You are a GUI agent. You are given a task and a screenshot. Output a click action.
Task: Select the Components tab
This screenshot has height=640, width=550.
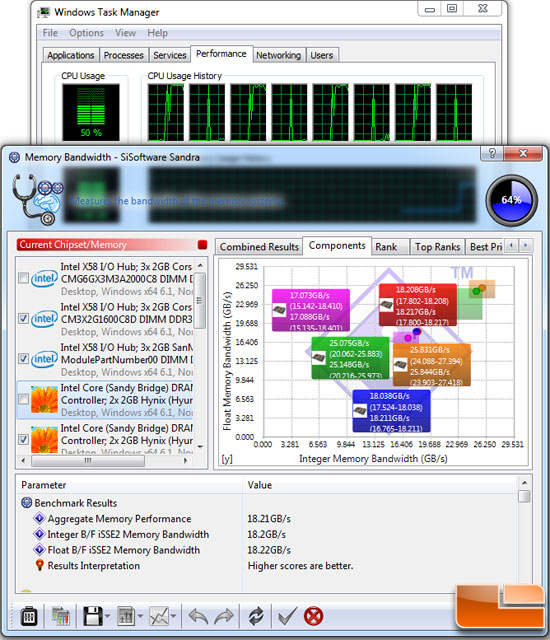337,245
